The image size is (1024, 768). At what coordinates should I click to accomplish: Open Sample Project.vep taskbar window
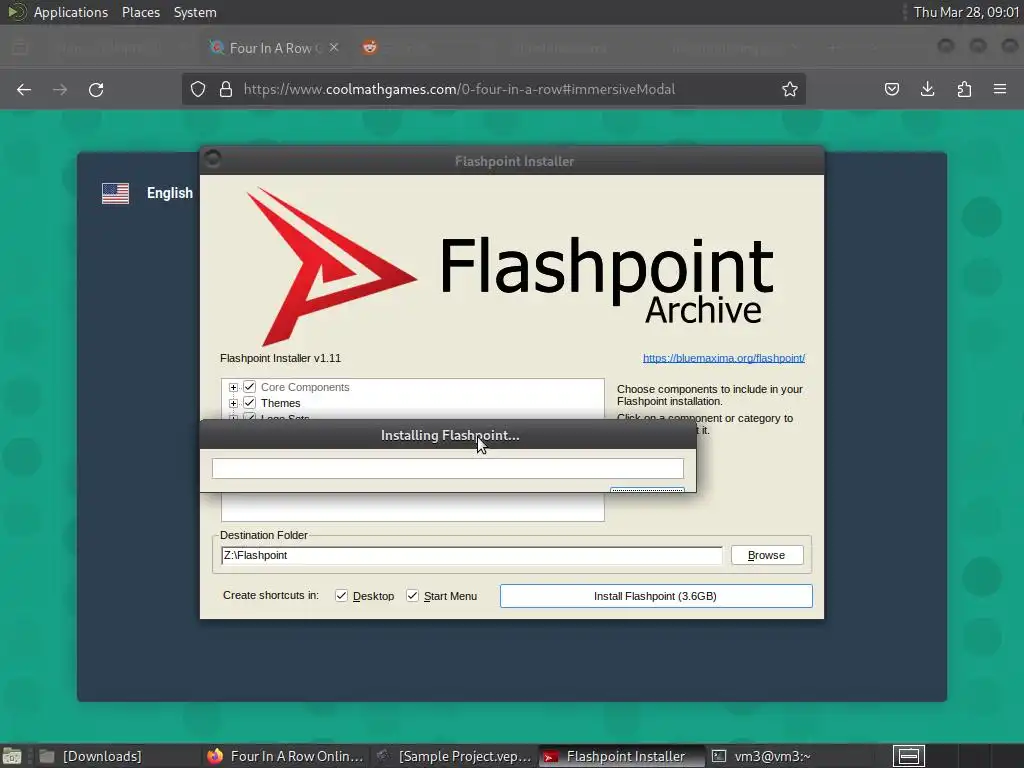[x=455, y=756]
